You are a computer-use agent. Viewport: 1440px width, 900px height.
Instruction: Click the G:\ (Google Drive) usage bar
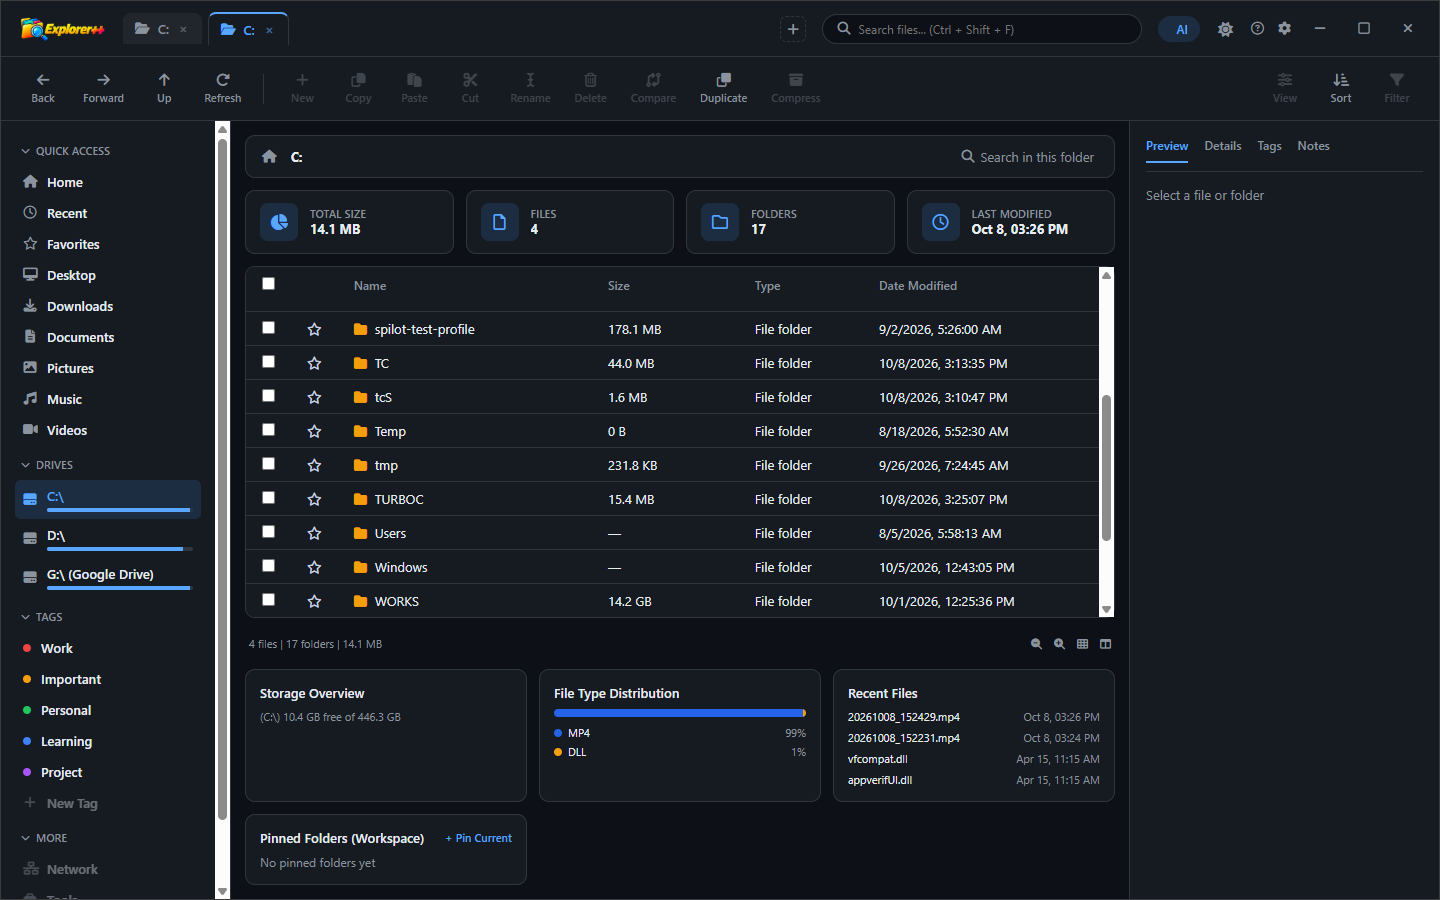tap(118, 588)
